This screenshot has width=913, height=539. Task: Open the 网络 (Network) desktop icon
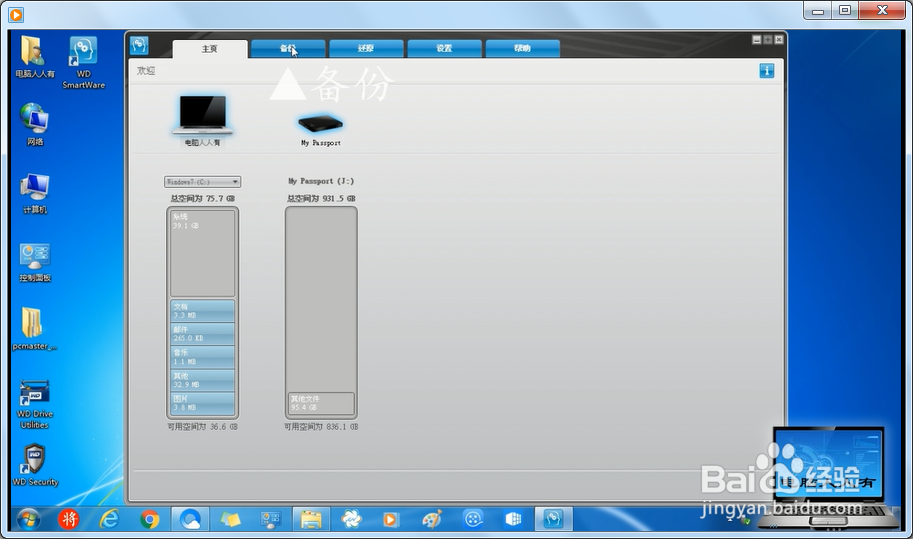34,124
